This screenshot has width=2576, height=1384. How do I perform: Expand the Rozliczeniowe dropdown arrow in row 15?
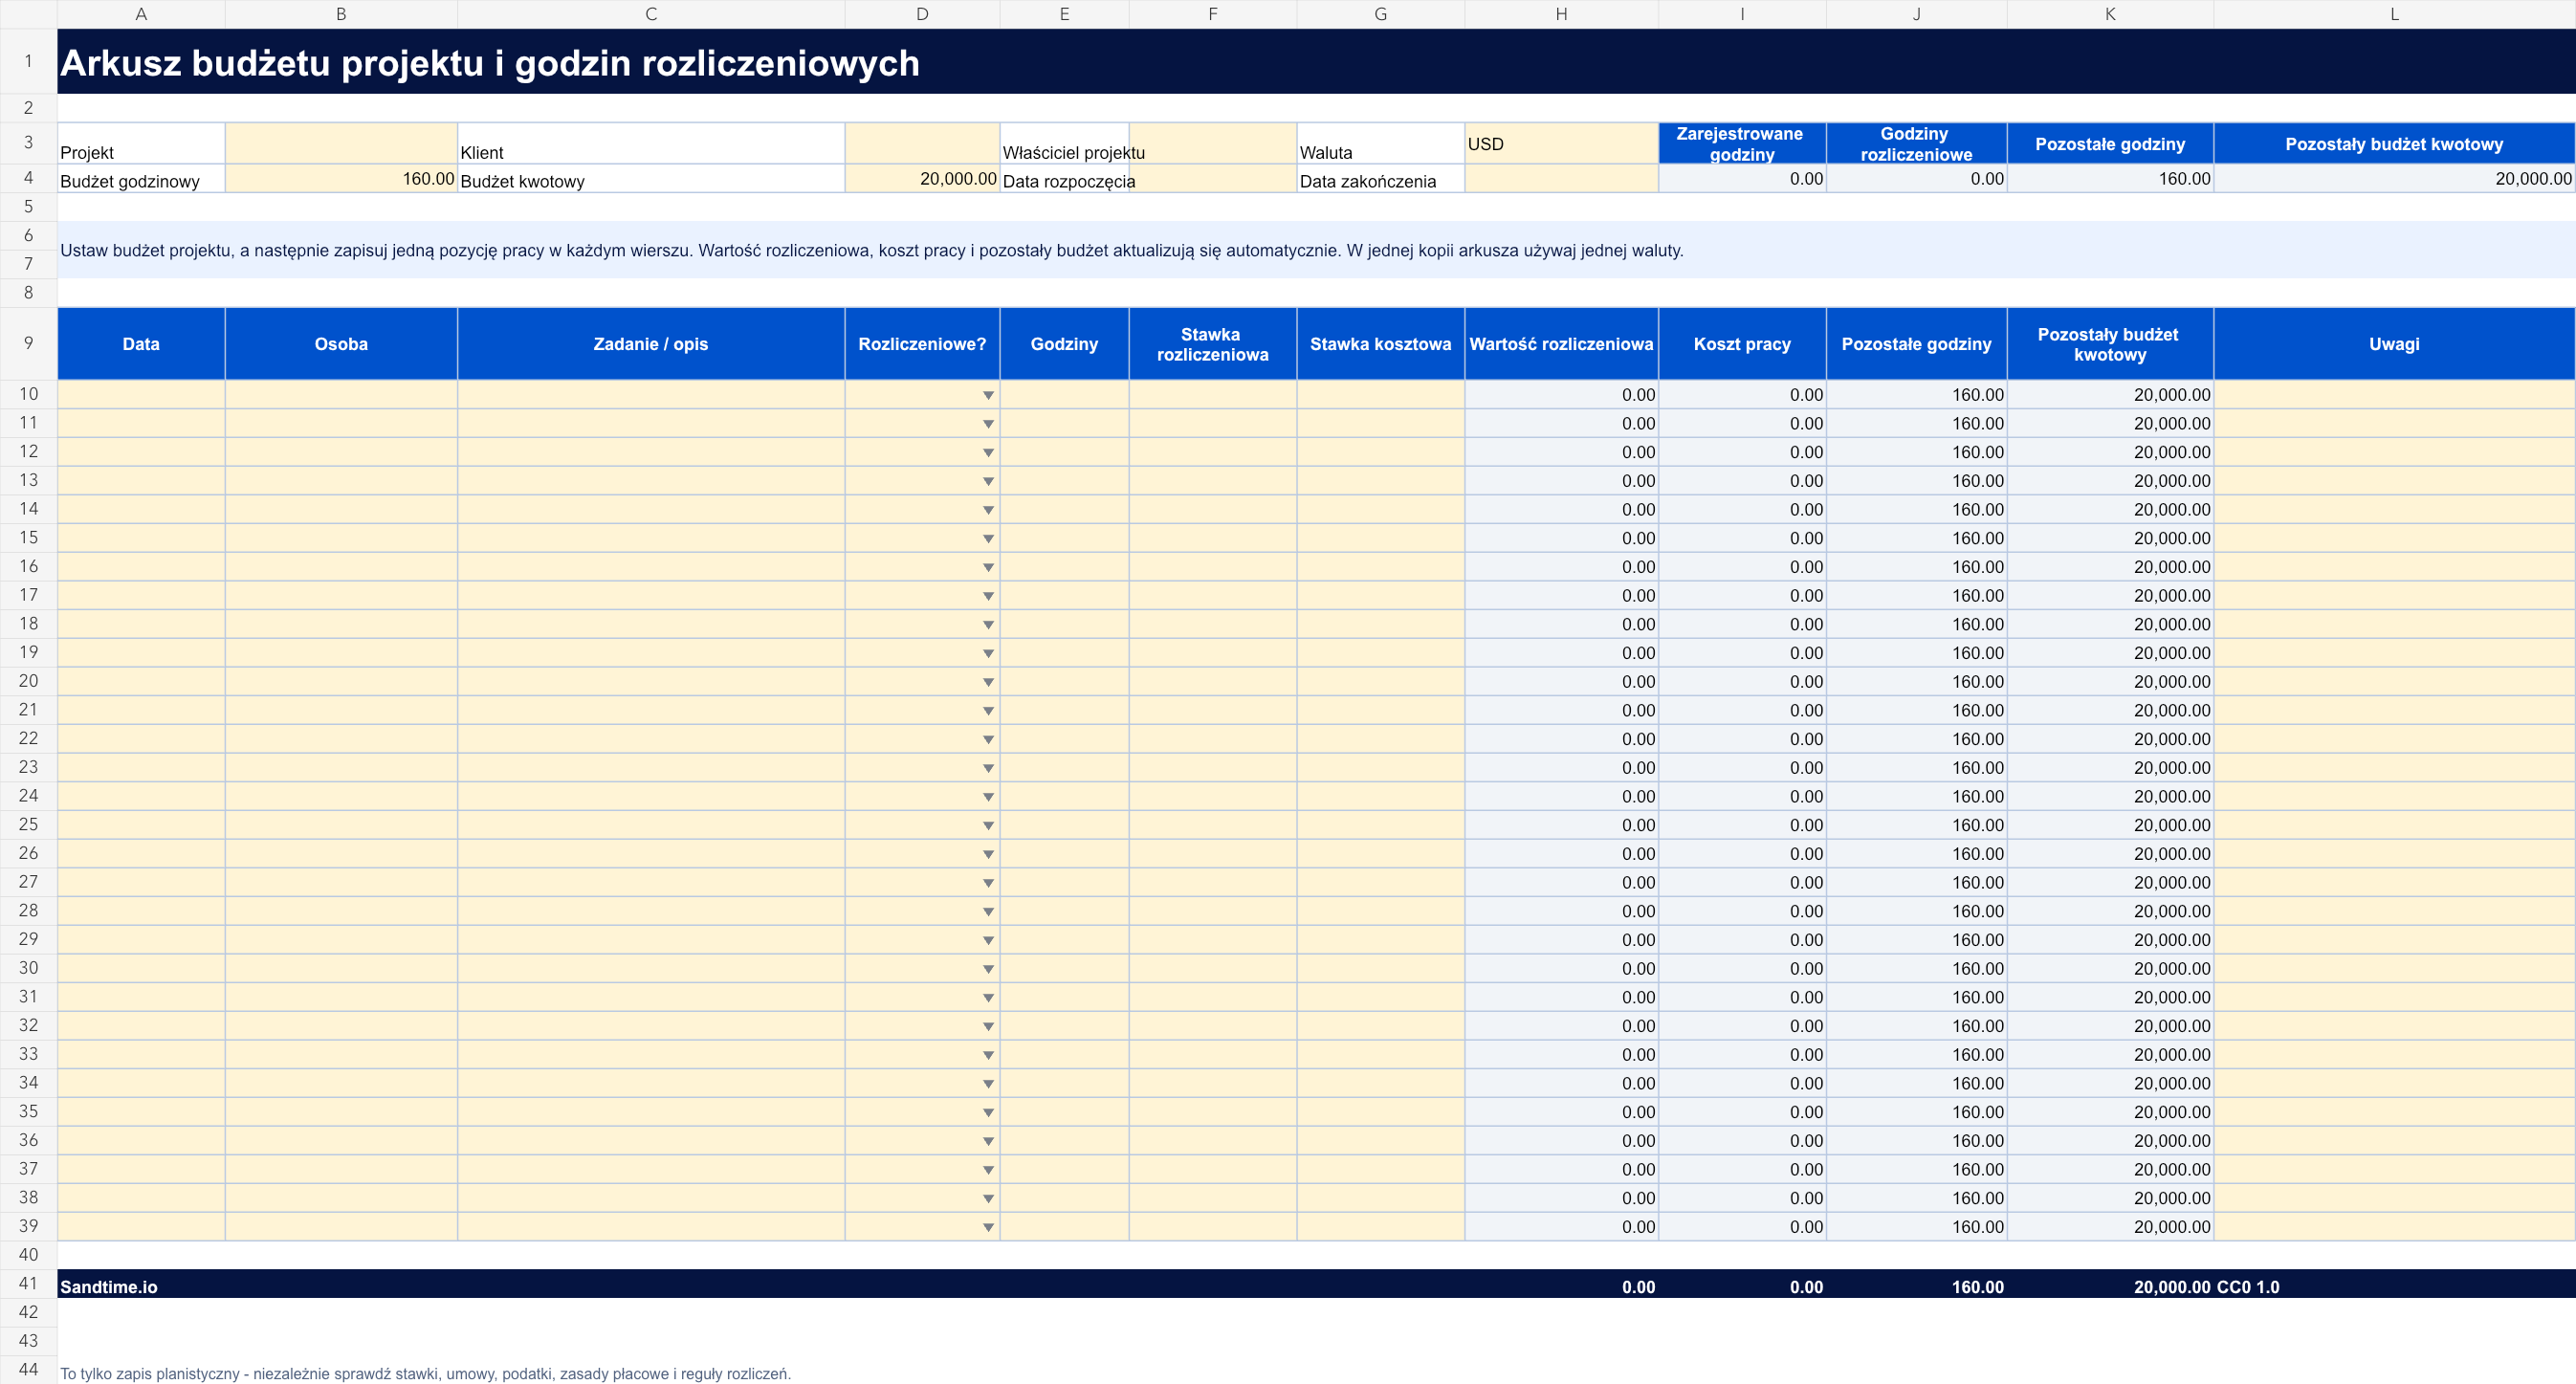(987, 538)
